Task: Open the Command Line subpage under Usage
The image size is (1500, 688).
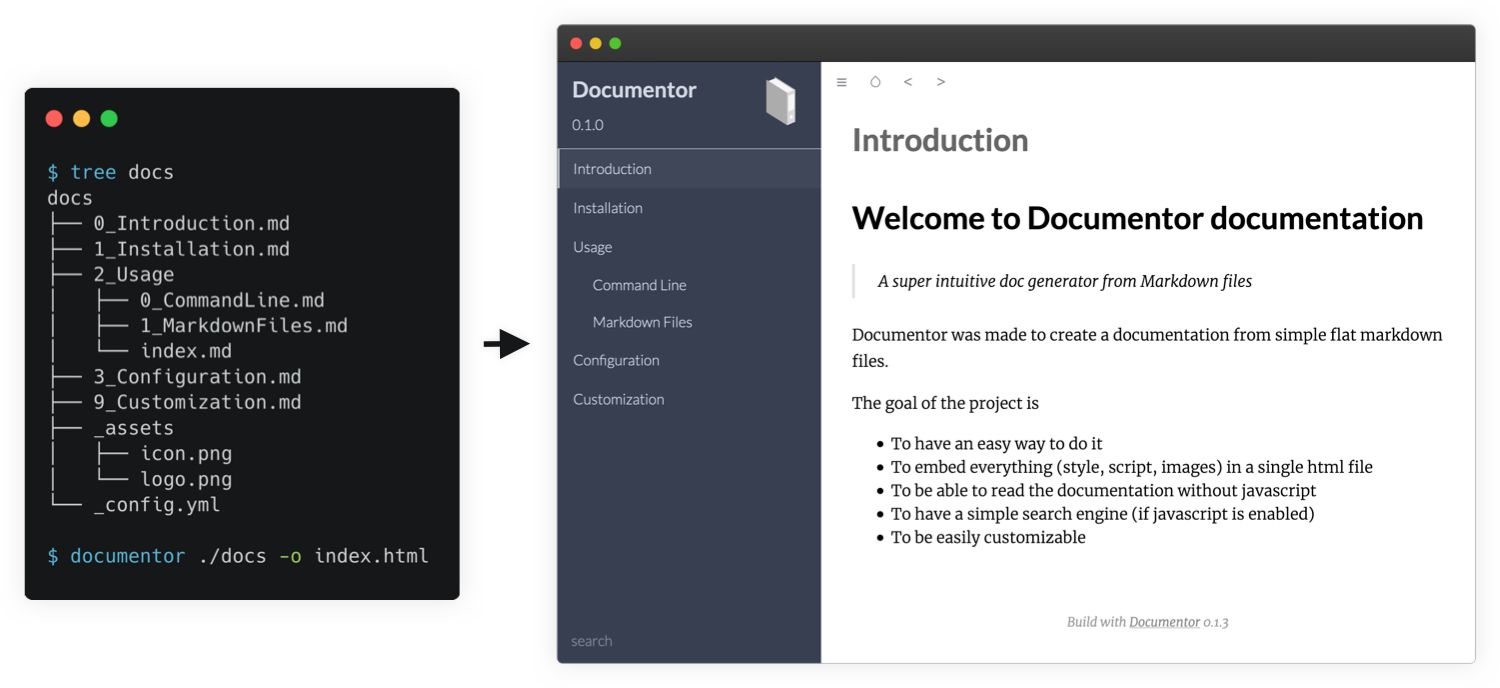Action: pos(640,284)
